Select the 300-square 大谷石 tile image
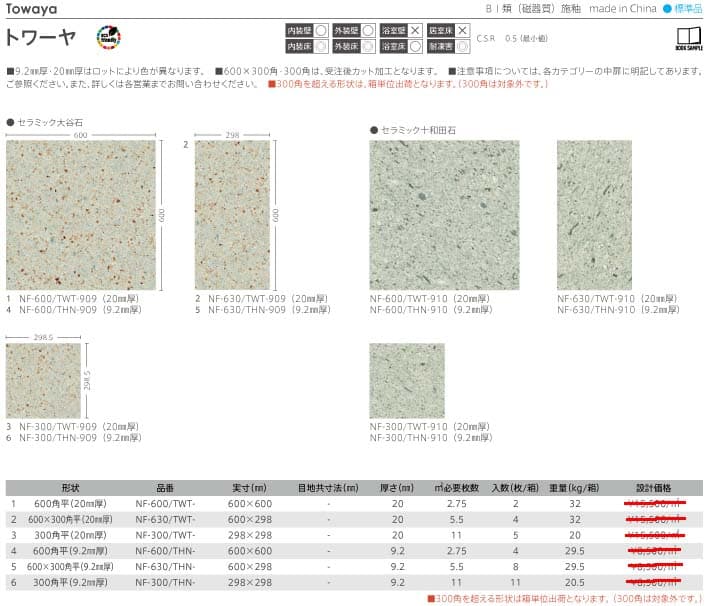711x606 pixels. coord(43,381)
